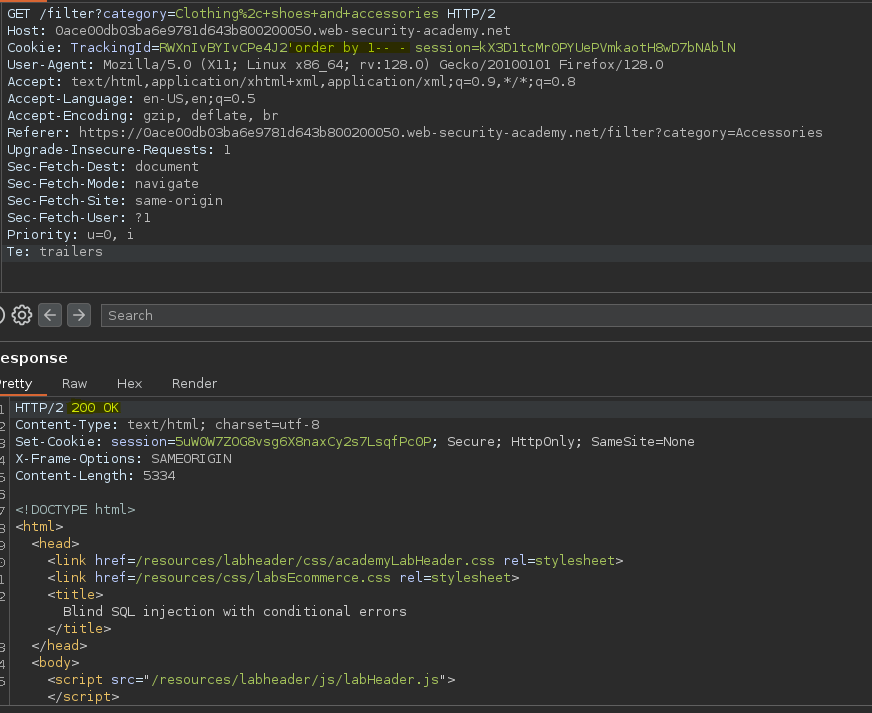
Task: Click the opening <title> tag line
Action: [x=75, y=595]
